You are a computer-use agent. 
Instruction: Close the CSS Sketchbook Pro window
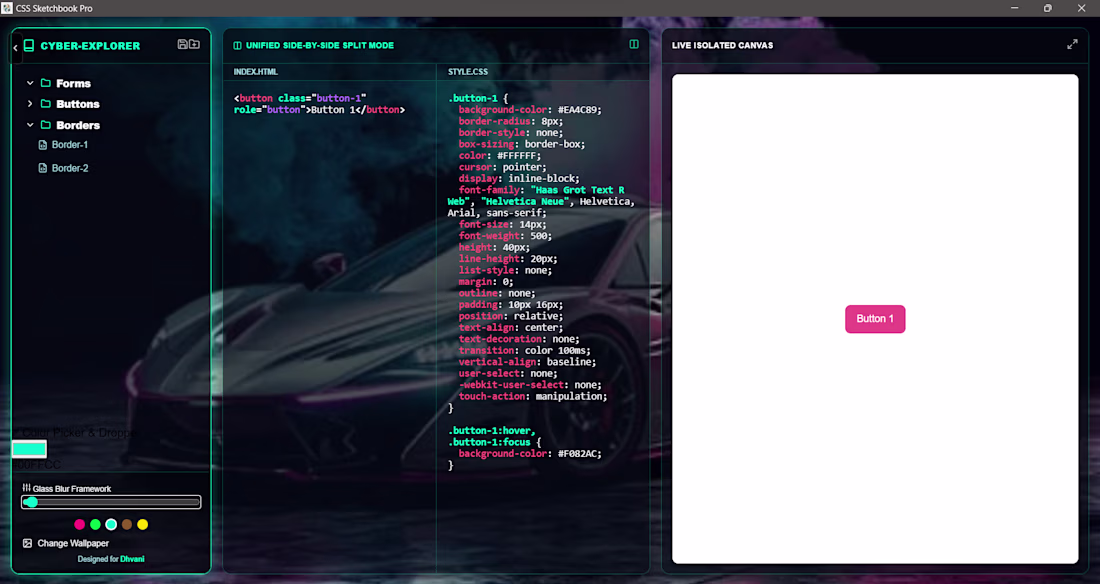[1081, 8]
